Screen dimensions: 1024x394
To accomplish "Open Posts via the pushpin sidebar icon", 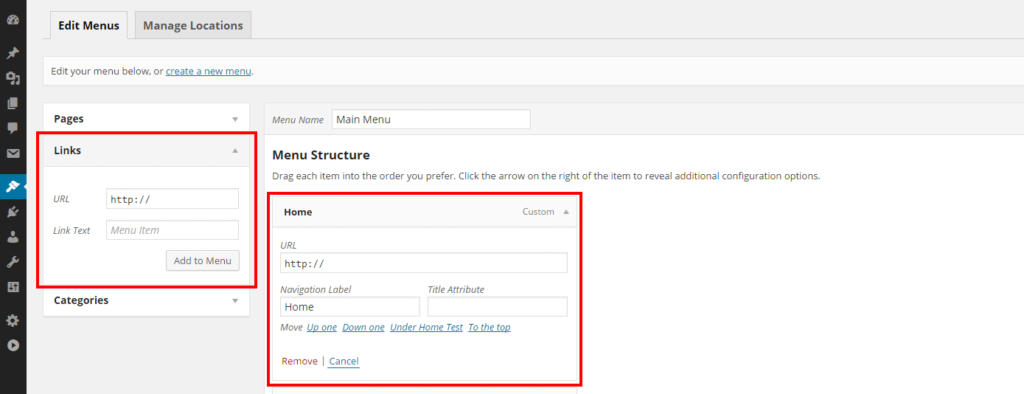I will coord(13,53).
